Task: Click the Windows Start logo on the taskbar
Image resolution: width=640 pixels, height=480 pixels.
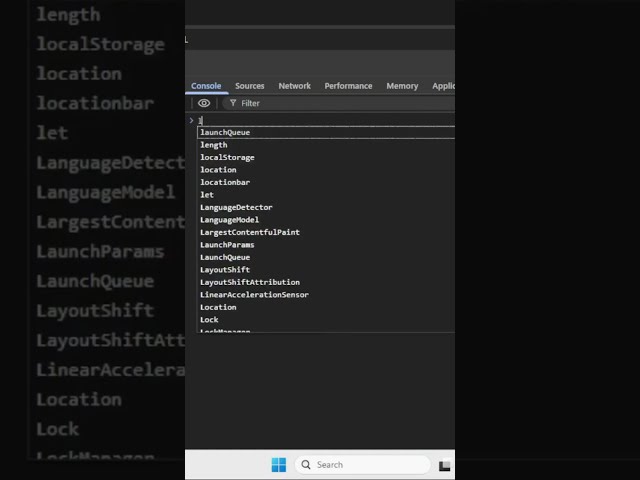Action: (279, 464)
